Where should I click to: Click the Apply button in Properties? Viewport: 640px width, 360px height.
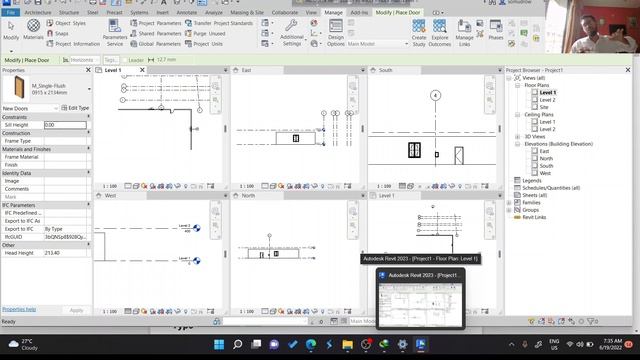pos(76,310)
